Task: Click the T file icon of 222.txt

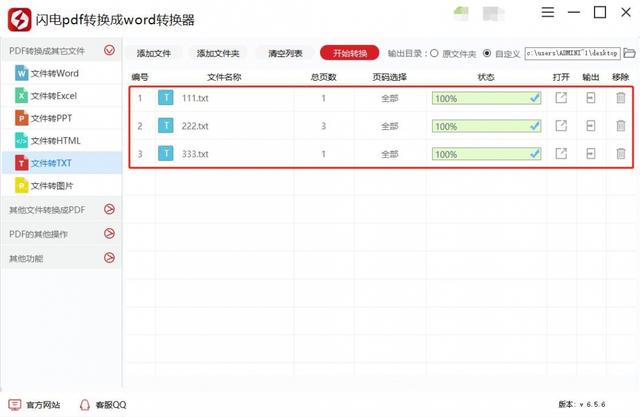Action: click(166, 126)
